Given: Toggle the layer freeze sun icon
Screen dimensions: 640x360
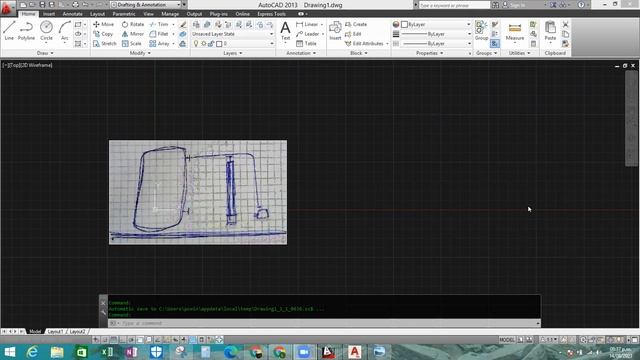Looking at the screenshot, I should point(204,44).
